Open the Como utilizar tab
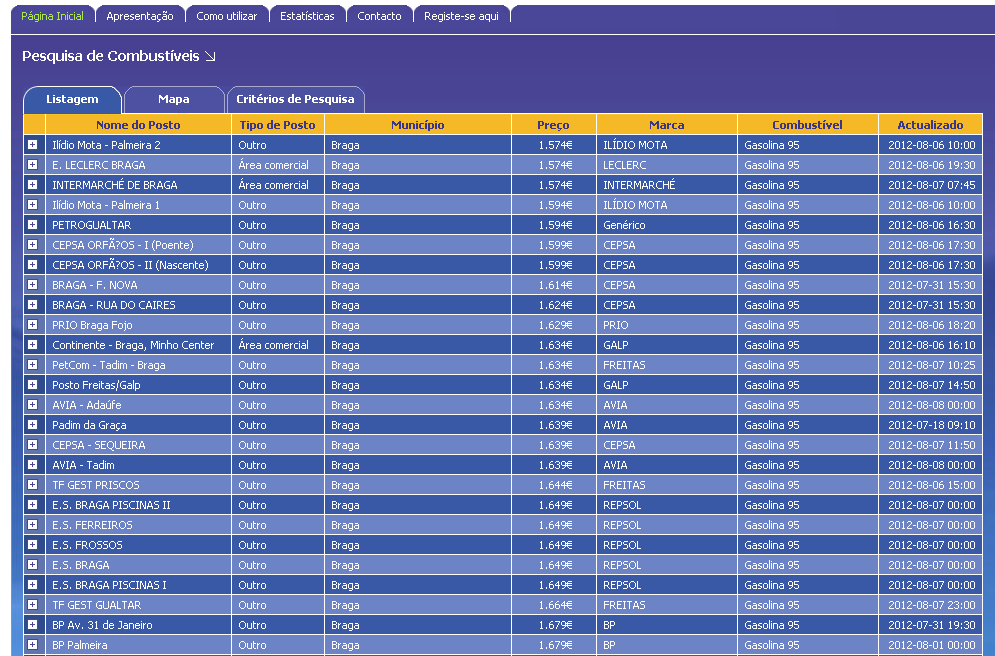 tap(227, 16)
